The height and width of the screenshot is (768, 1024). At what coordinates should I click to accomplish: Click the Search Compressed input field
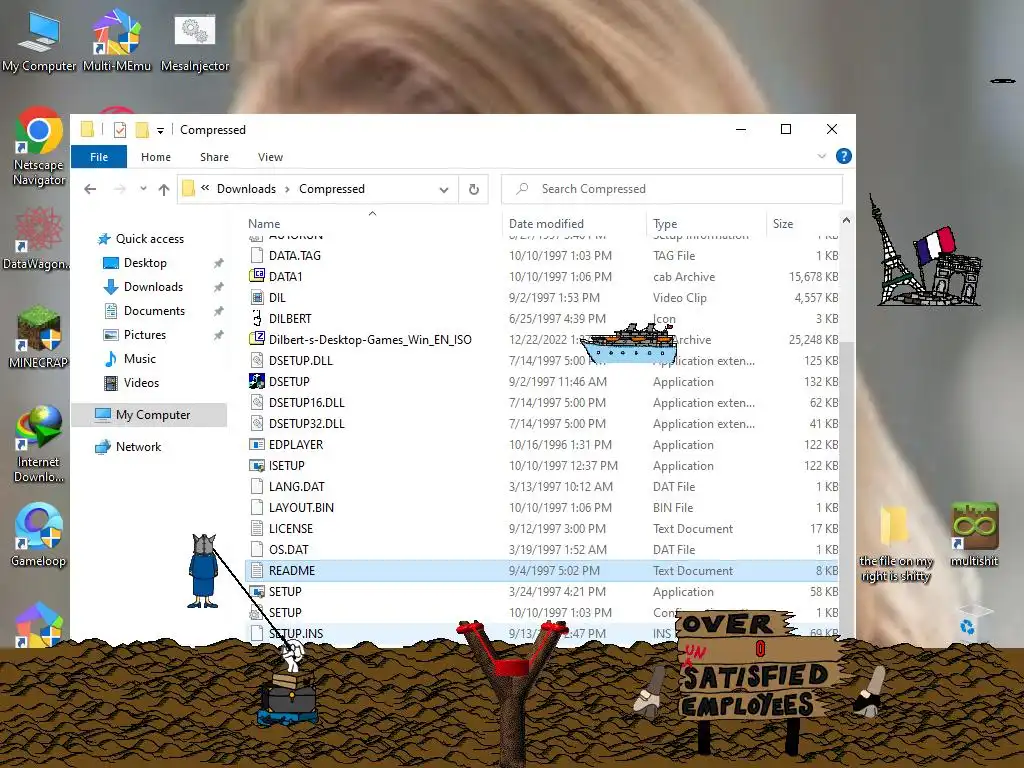click(672, 189)
